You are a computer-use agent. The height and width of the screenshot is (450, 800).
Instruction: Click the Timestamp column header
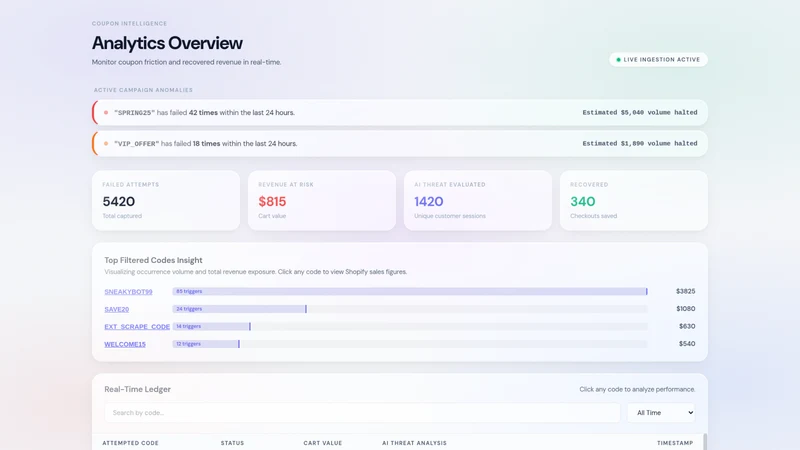[675, 443]
